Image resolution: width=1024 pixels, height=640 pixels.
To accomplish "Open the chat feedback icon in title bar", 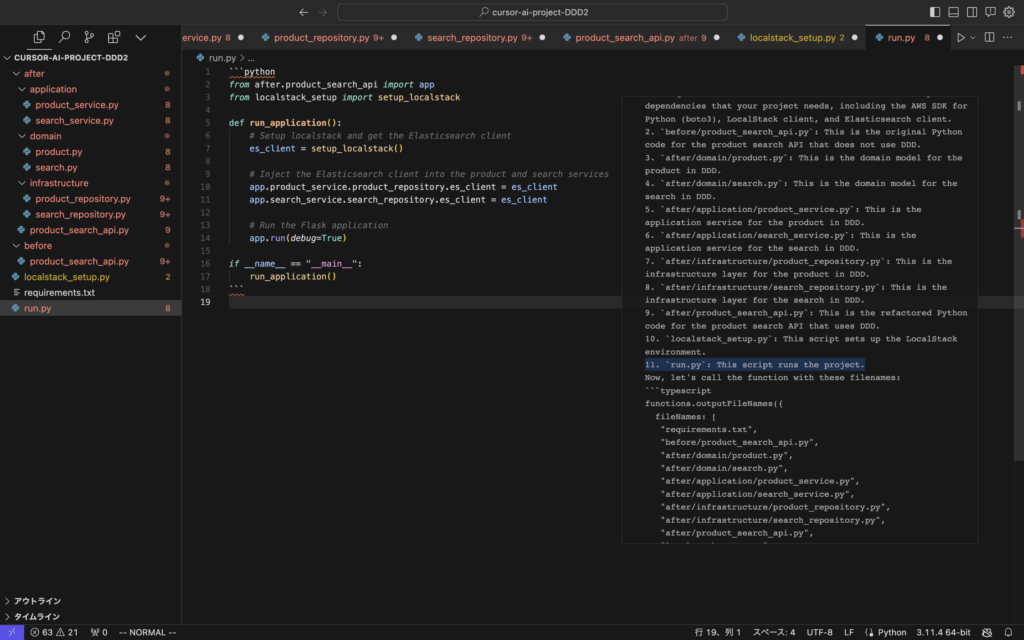I will (991, 12).
